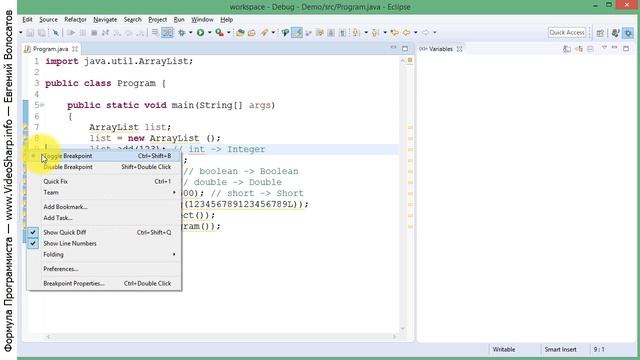Click the Open Task icon

tap(251, 33)
